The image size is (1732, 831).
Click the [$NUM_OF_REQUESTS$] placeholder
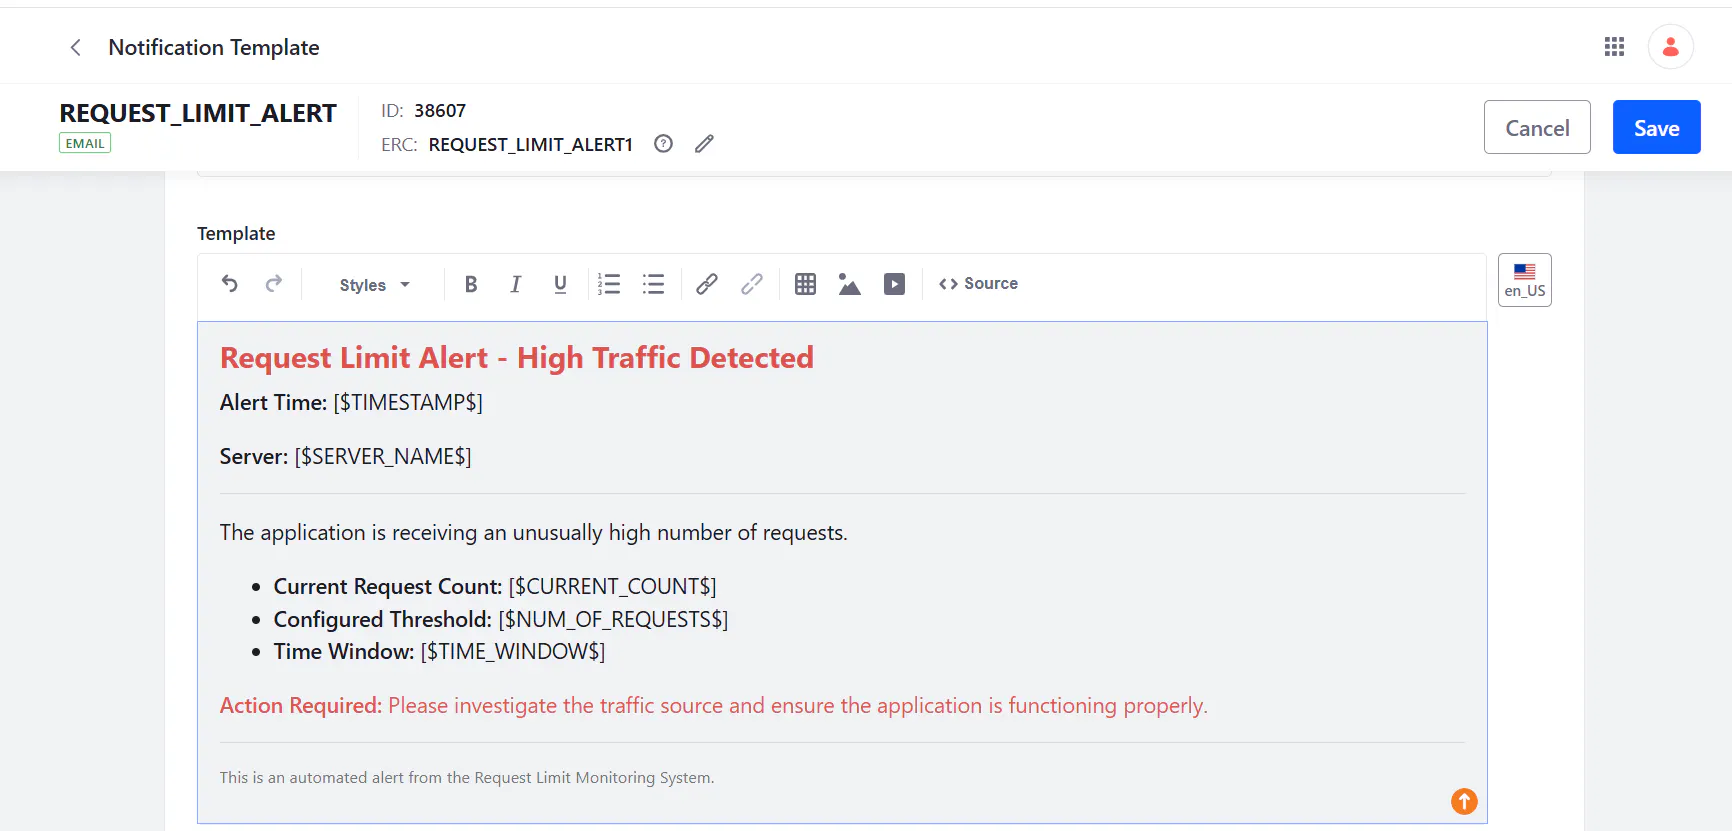[613, 620]
